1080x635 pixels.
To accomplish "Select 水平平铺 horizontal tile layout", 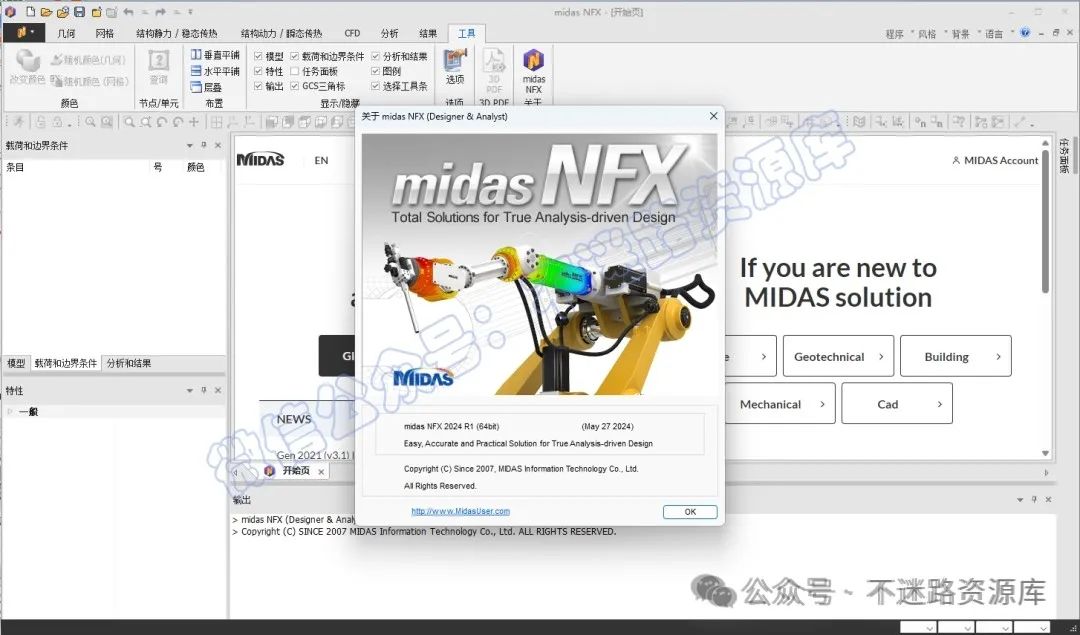I will tap(215, 71).
